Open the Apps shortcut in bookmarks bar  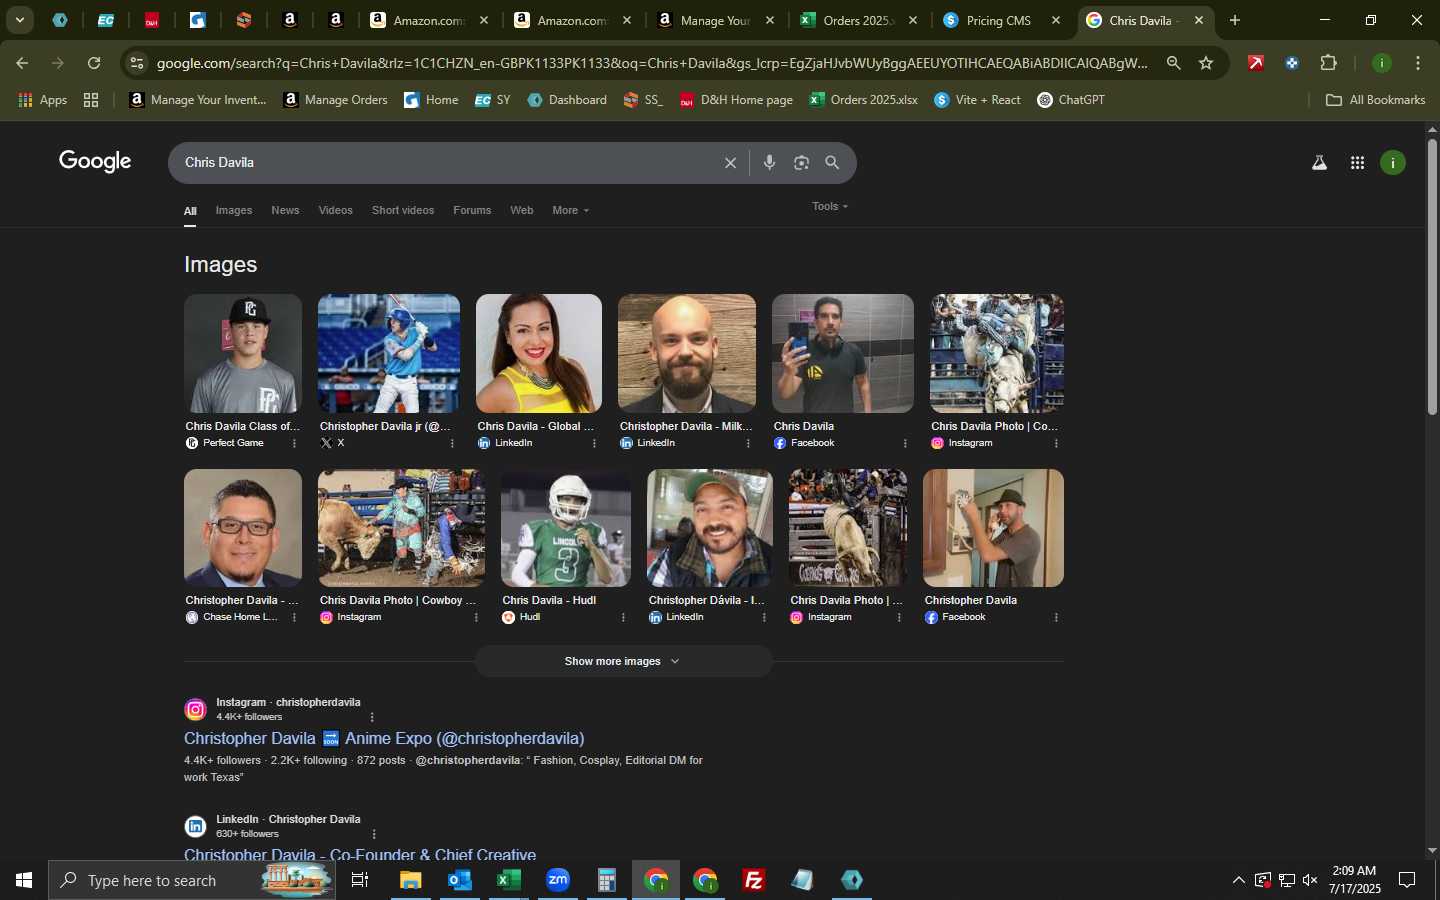[42, 100]
